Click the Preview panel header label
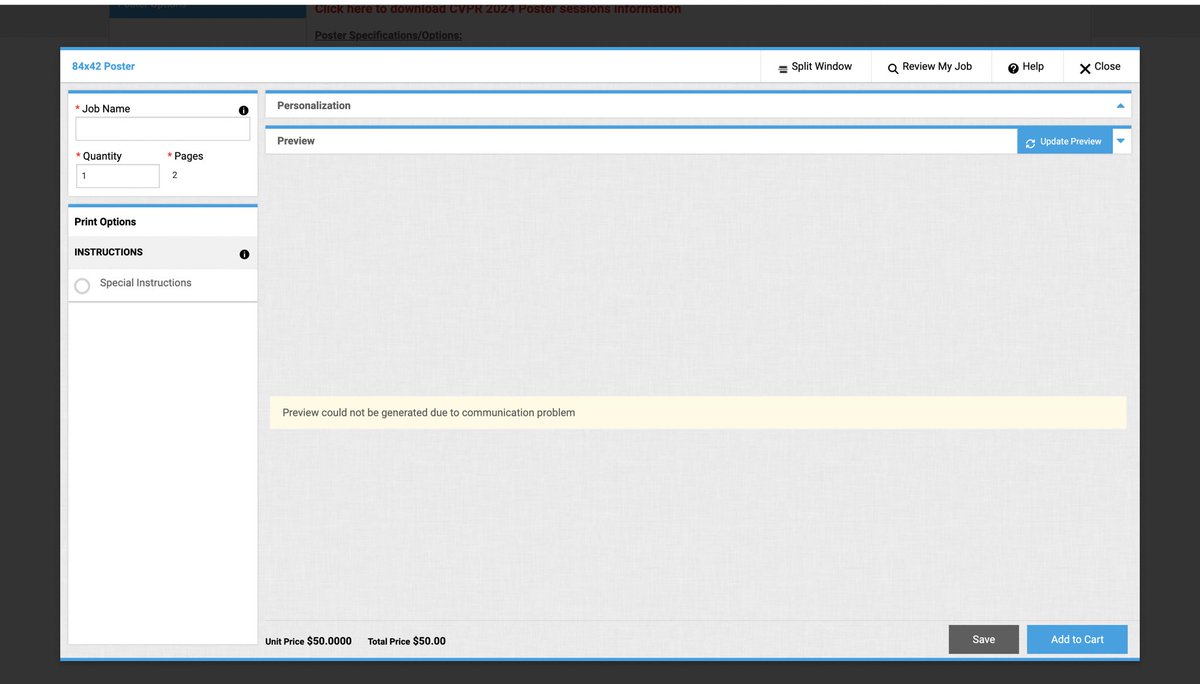Screen dimensions: 1200x684 (296, 141)
